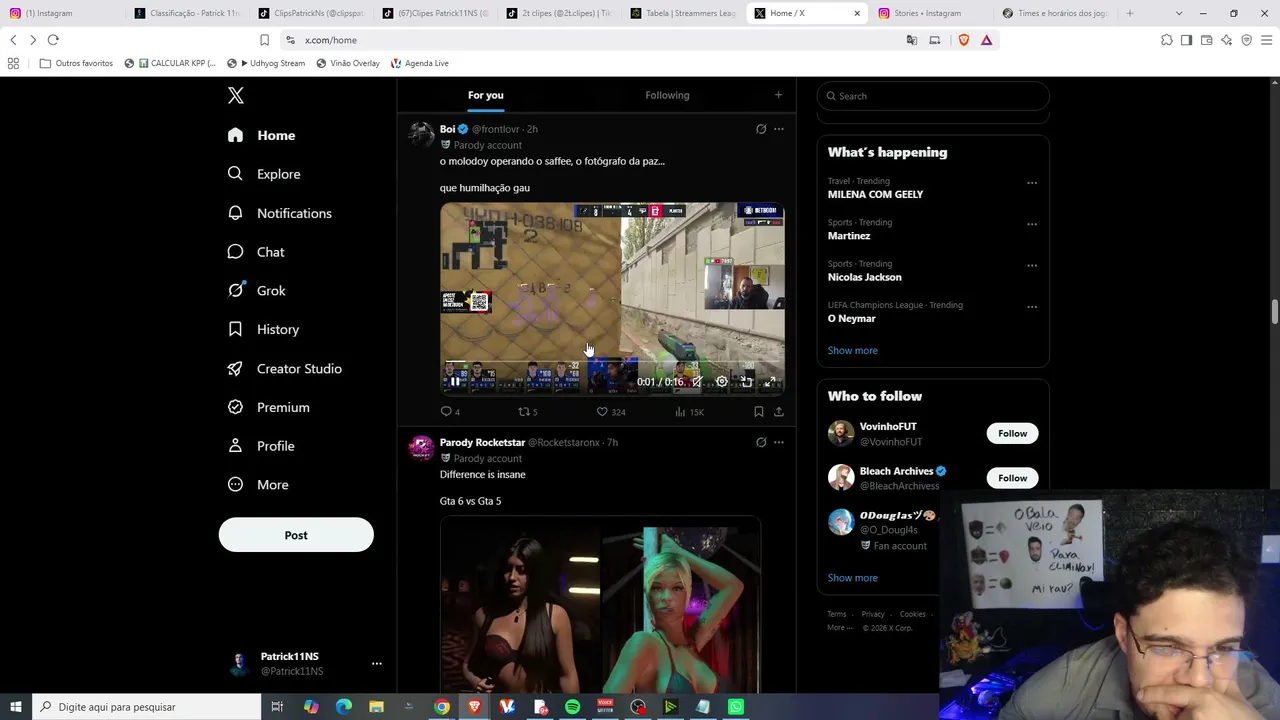Expand the More menu in sidebar
This screenshot has height=720, width=1280.
pos(258,485)
